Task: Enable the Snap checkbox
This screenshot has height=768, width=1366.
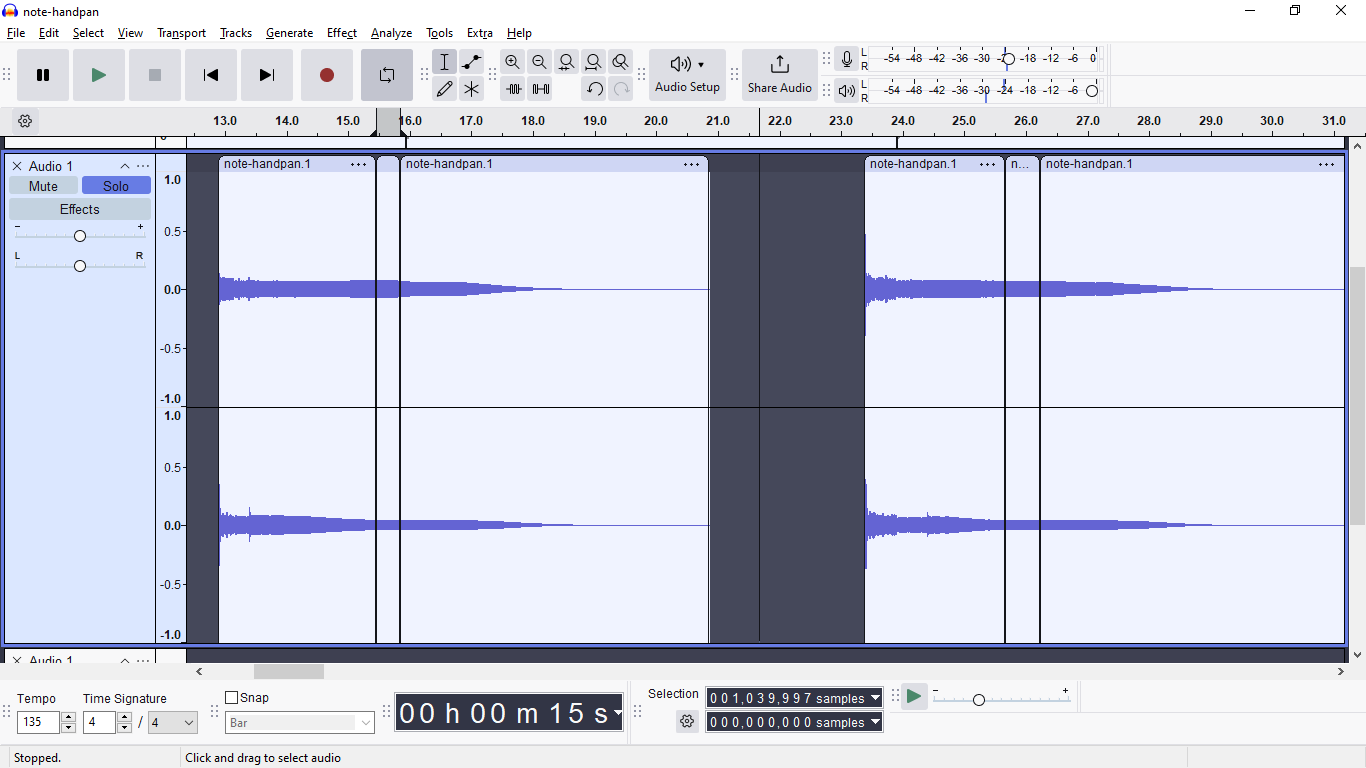Action: click(x=232, y=698)
